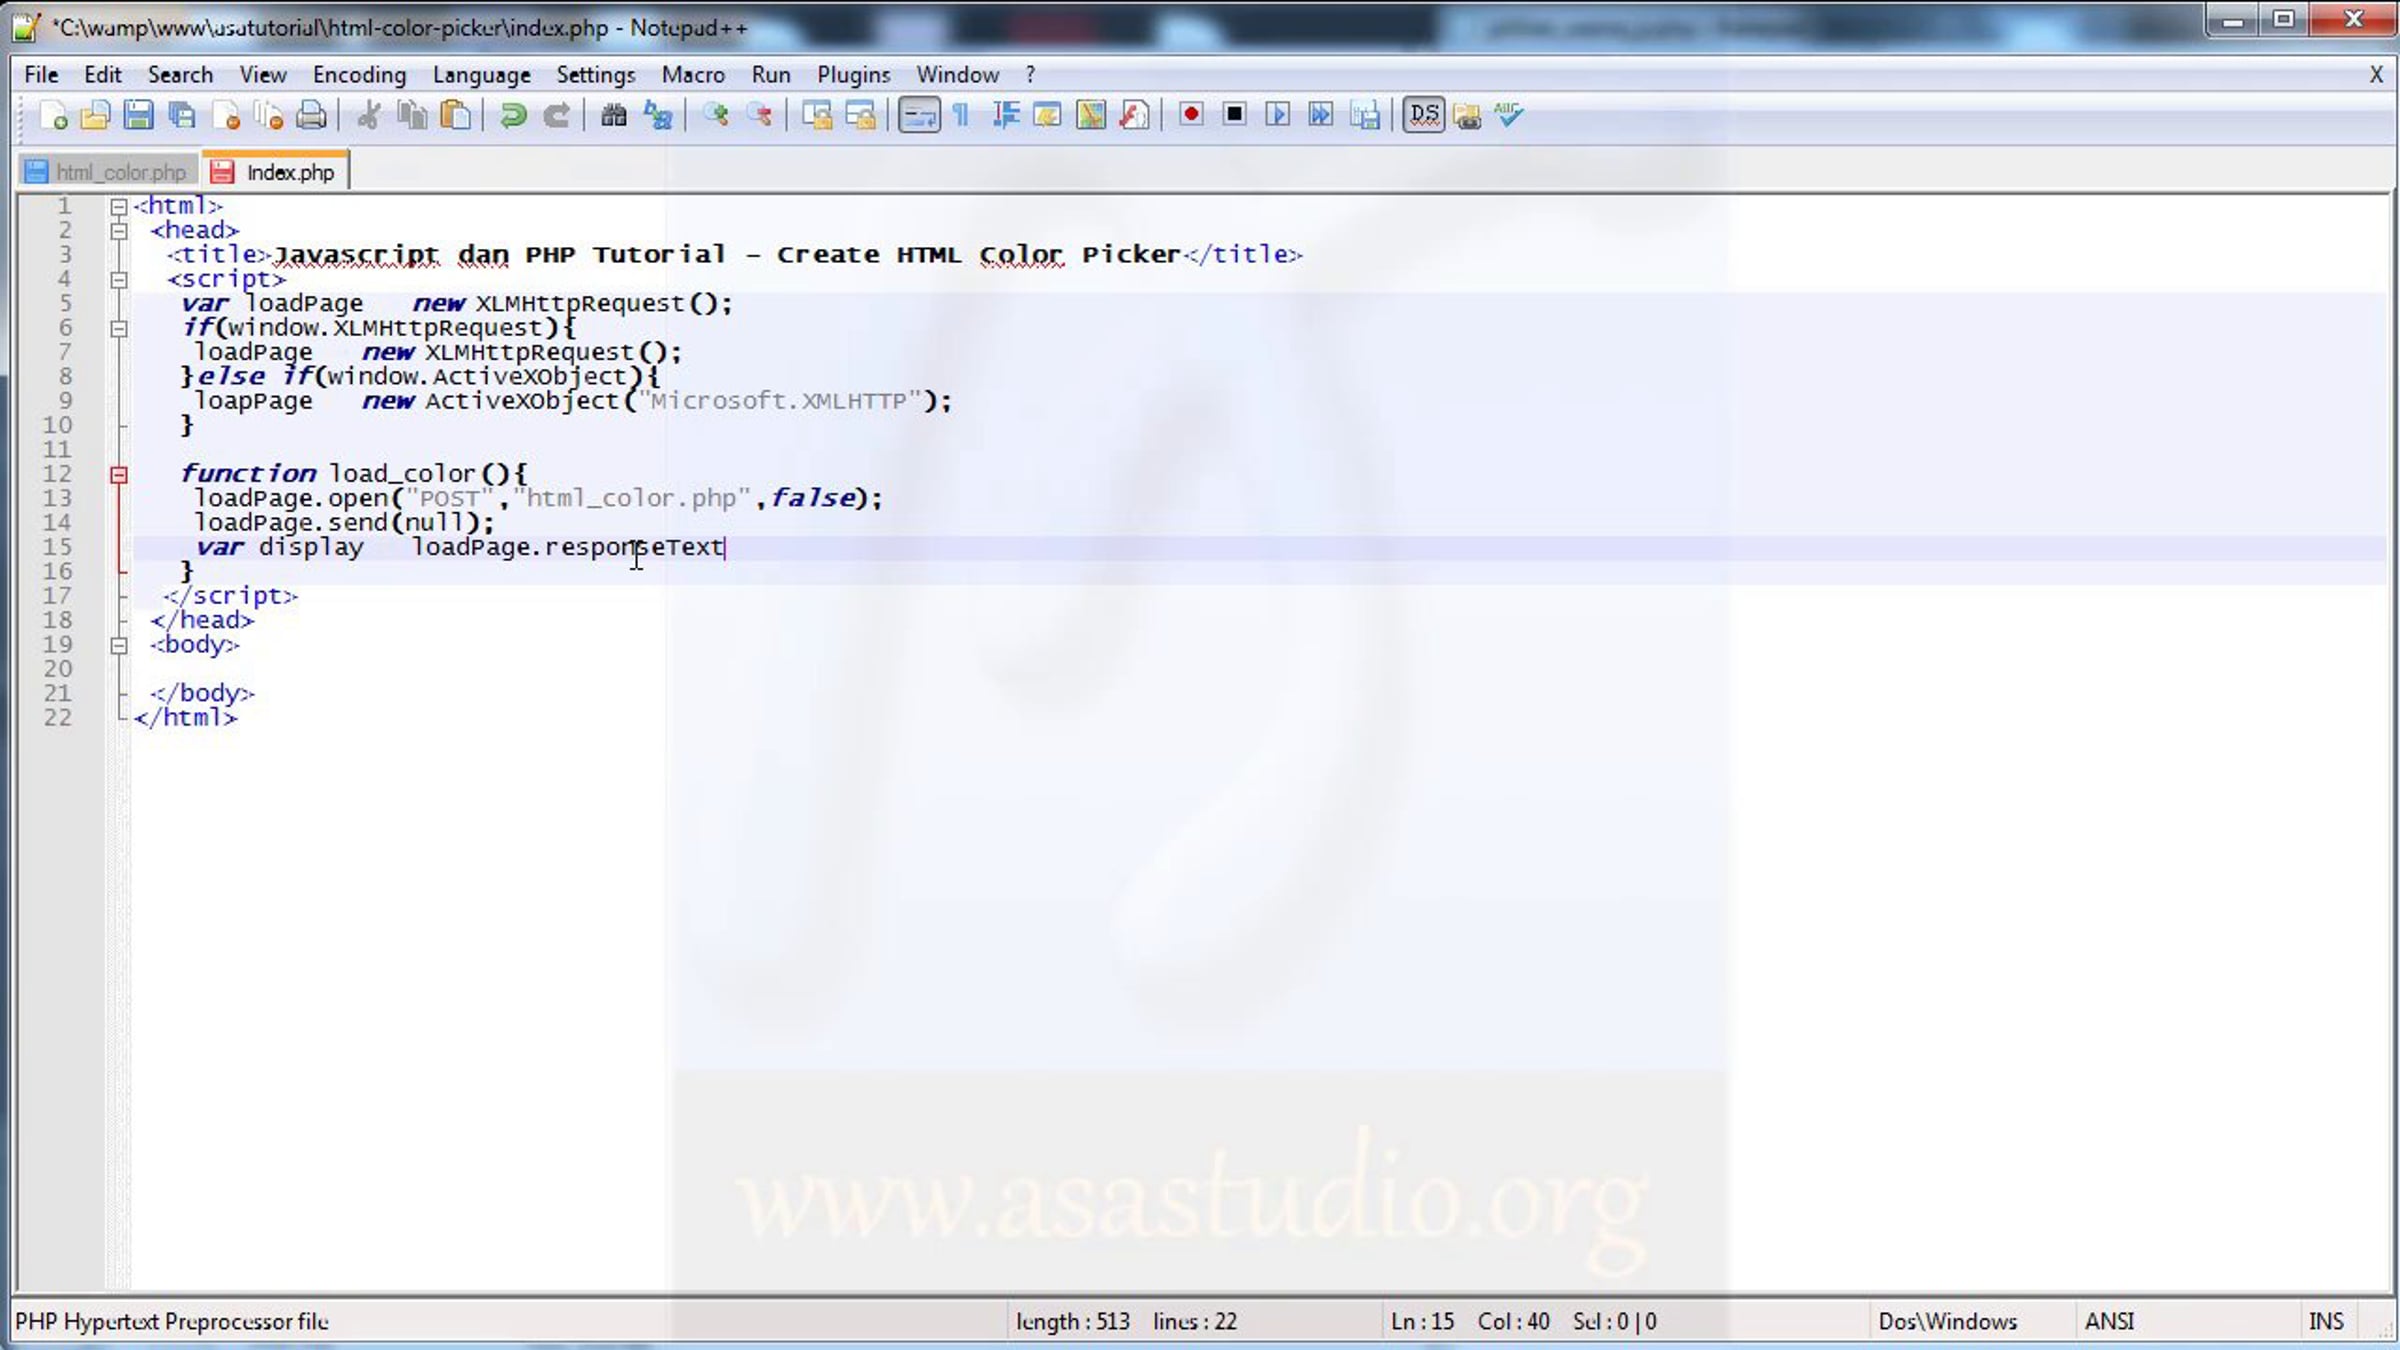Collapse the script block fold on line 4
2400x1350 pixels.
(118, 280)
